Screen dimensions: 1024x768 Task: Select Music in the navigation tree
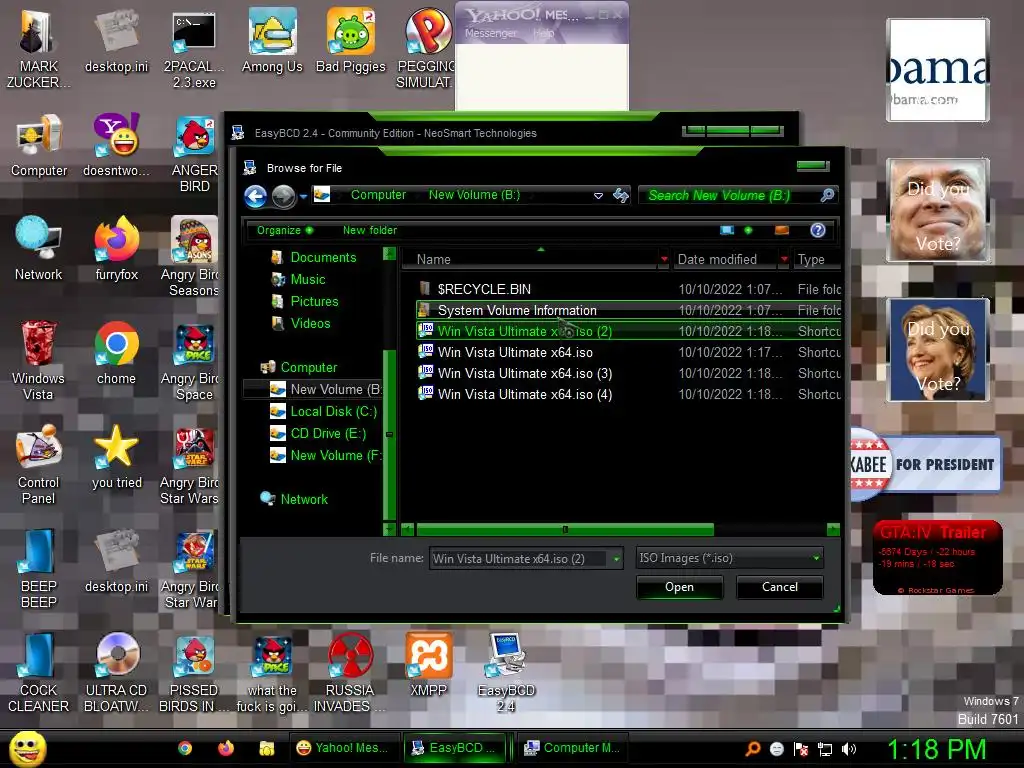tap(298, 280)
